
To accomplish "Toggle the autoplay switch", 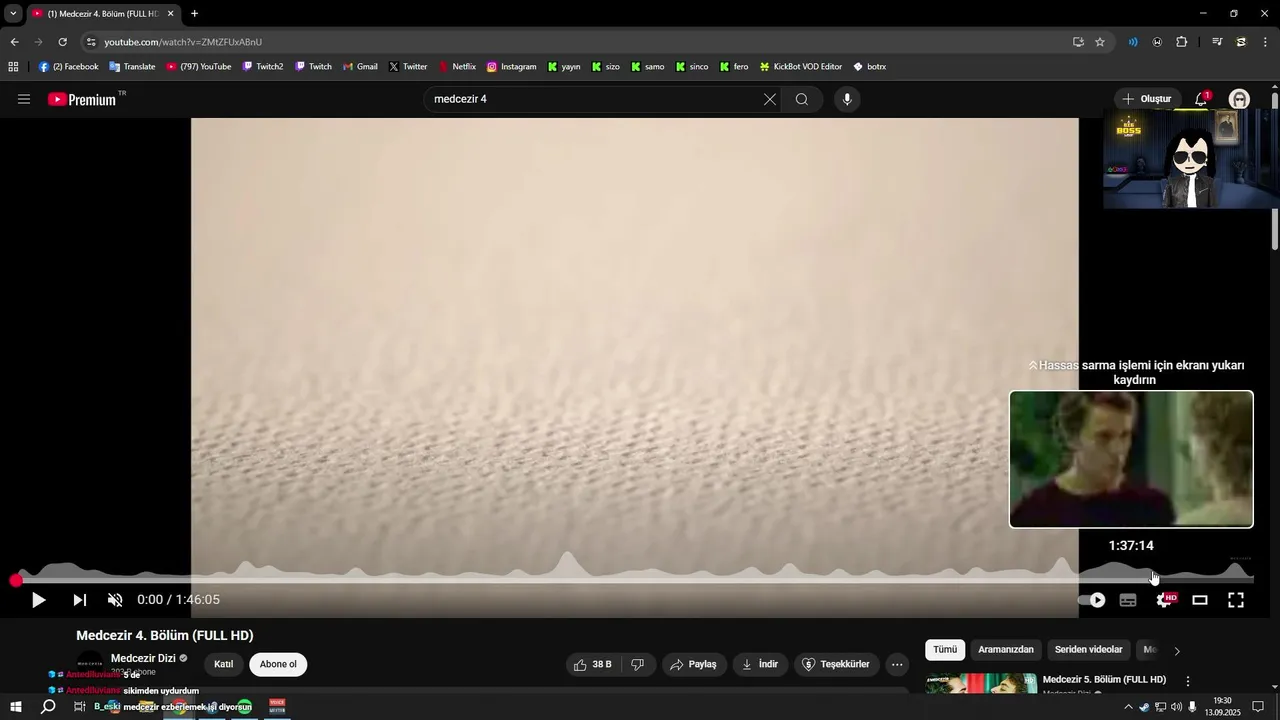I will coord(1092,600).
